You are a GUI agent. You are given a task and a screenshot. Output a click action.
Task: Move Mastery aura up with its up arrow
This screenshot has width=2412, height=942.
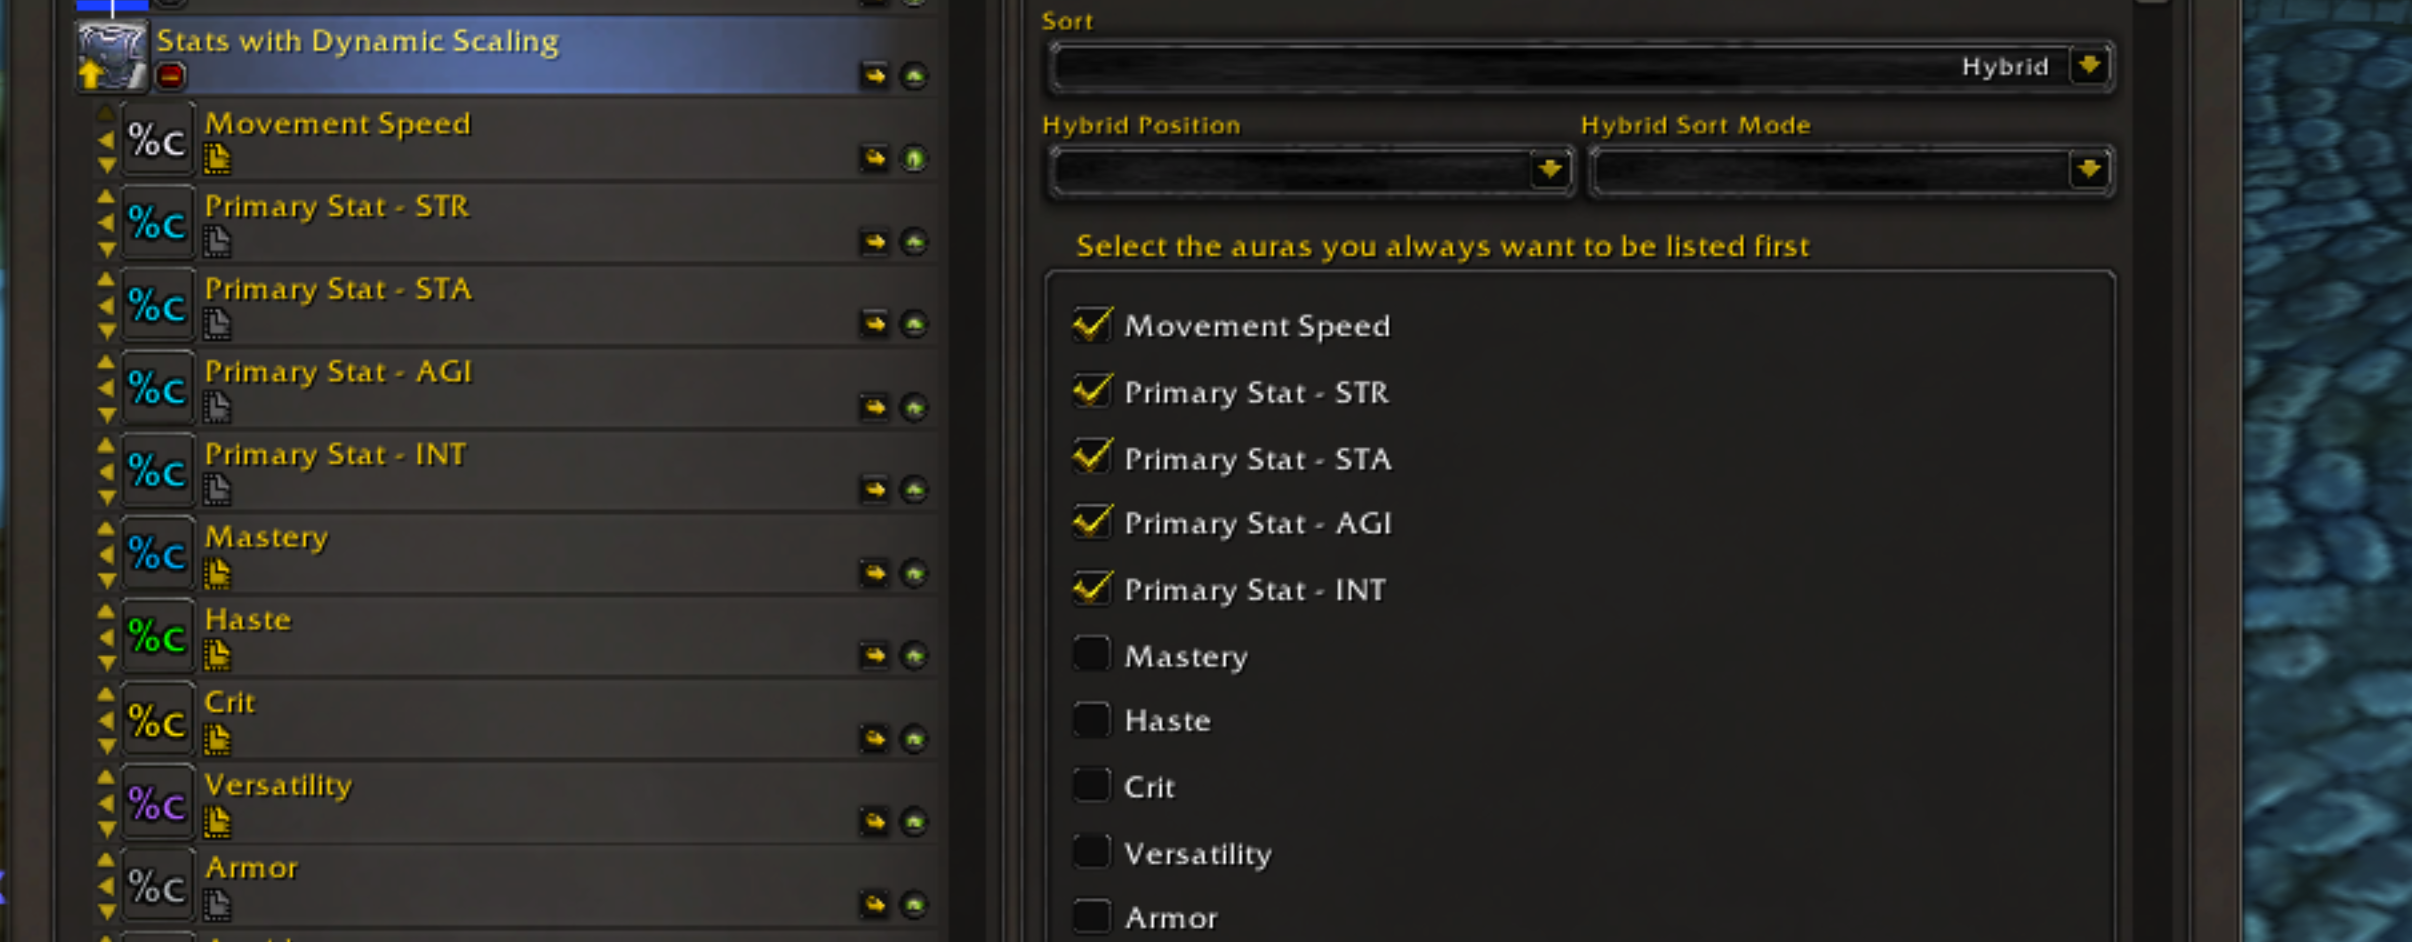point(106,529)
